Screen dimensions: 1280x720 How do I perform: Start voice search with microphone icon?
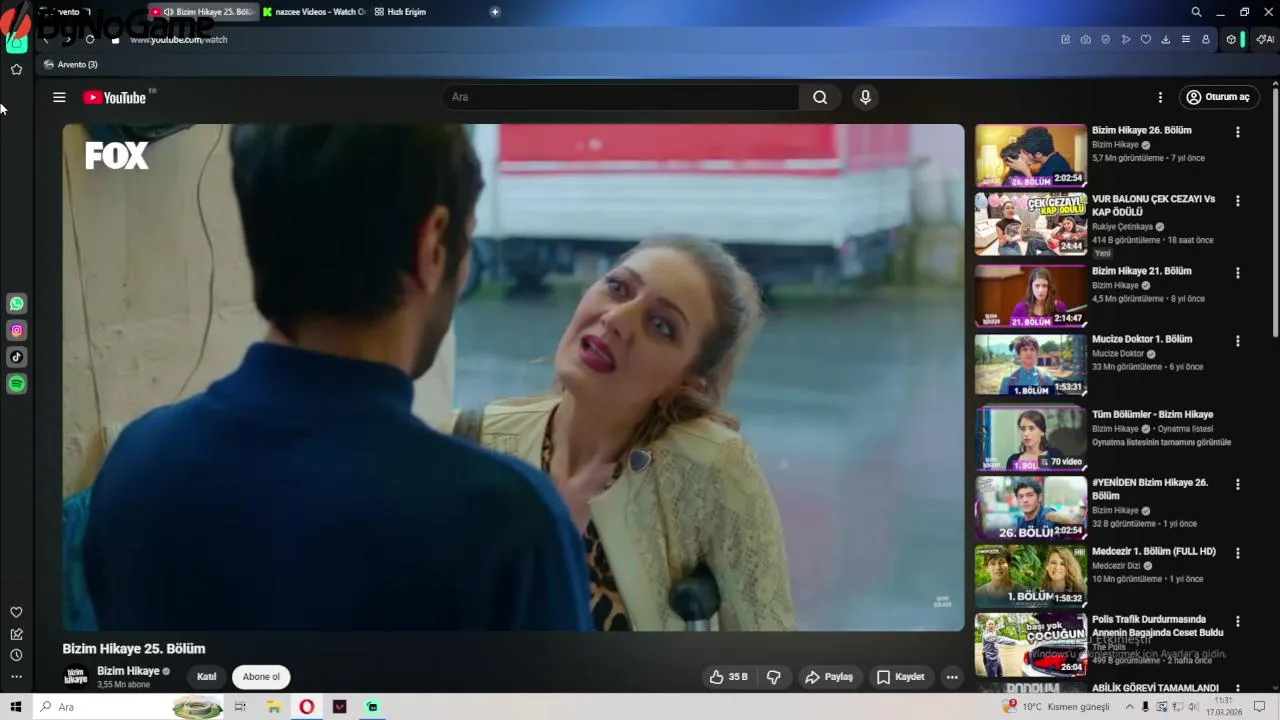865,97
